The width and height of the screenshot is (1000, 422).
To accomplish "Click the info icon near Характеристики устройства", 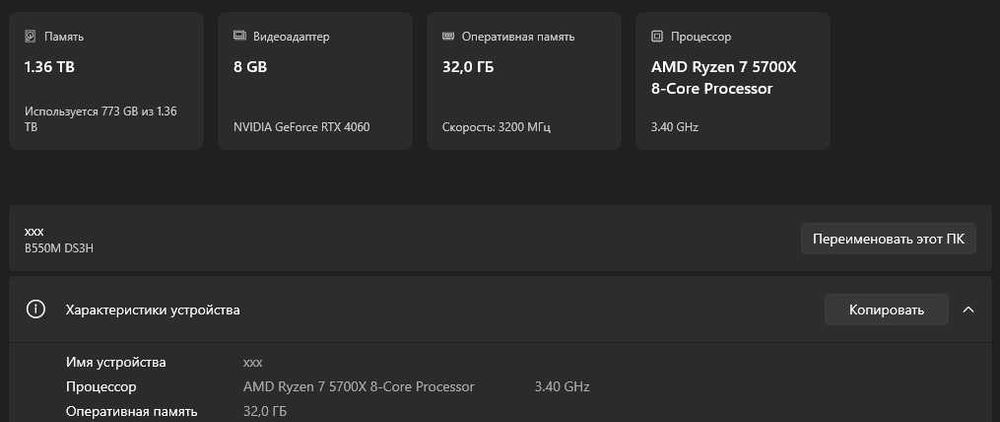I will pos(36,310).
